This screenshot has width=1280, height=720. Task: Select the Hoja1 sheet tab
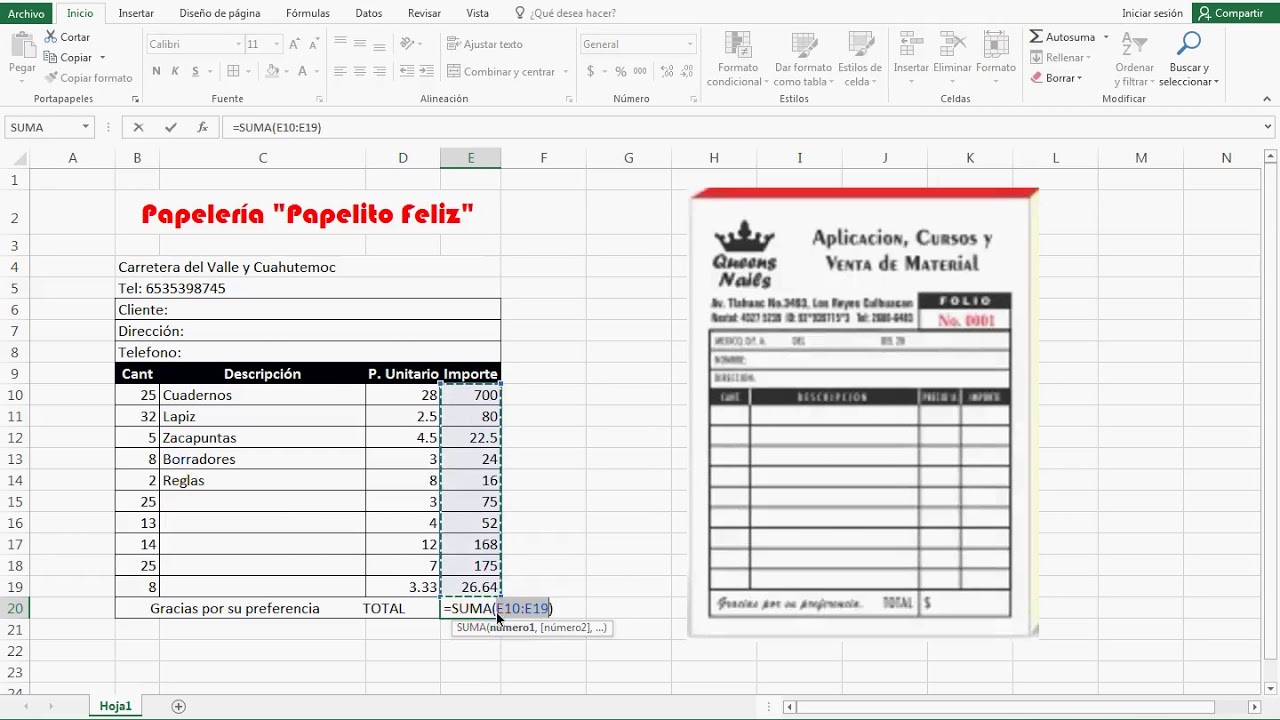click(x=115, y=706)
